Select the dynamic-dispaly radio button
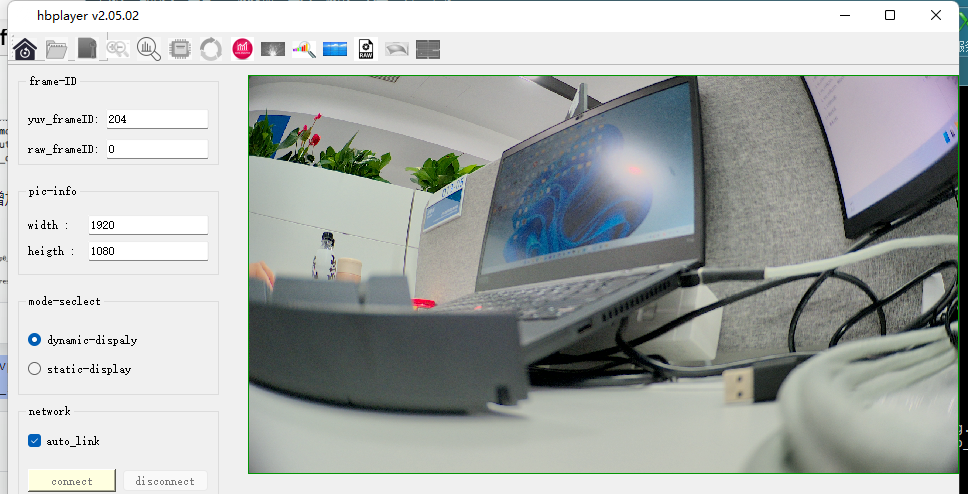This screenshot has height=494, width=968. [35, 340]
